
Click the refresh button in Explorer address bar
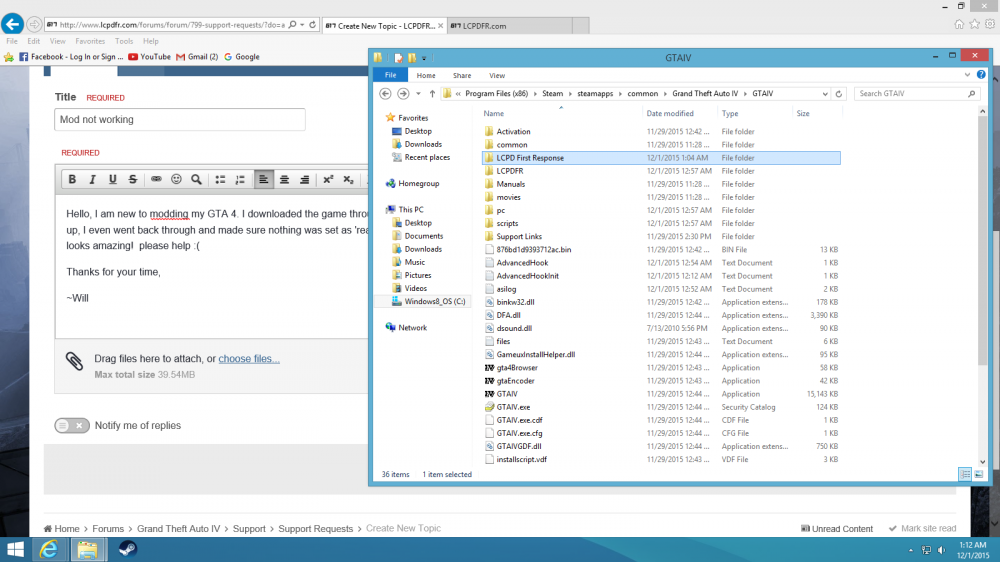(841, 93)
